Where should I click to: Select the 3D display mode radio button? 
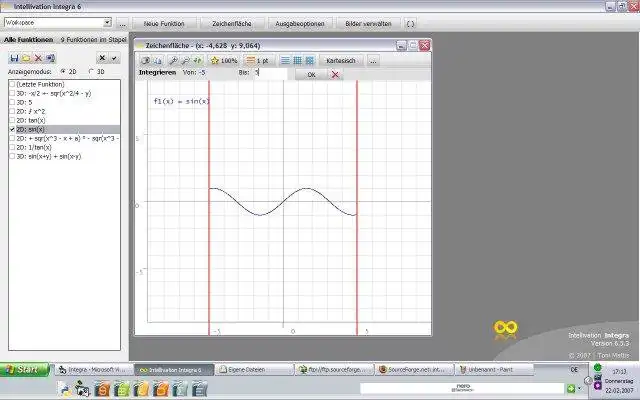pyautogui.click(x=91, y=71)
